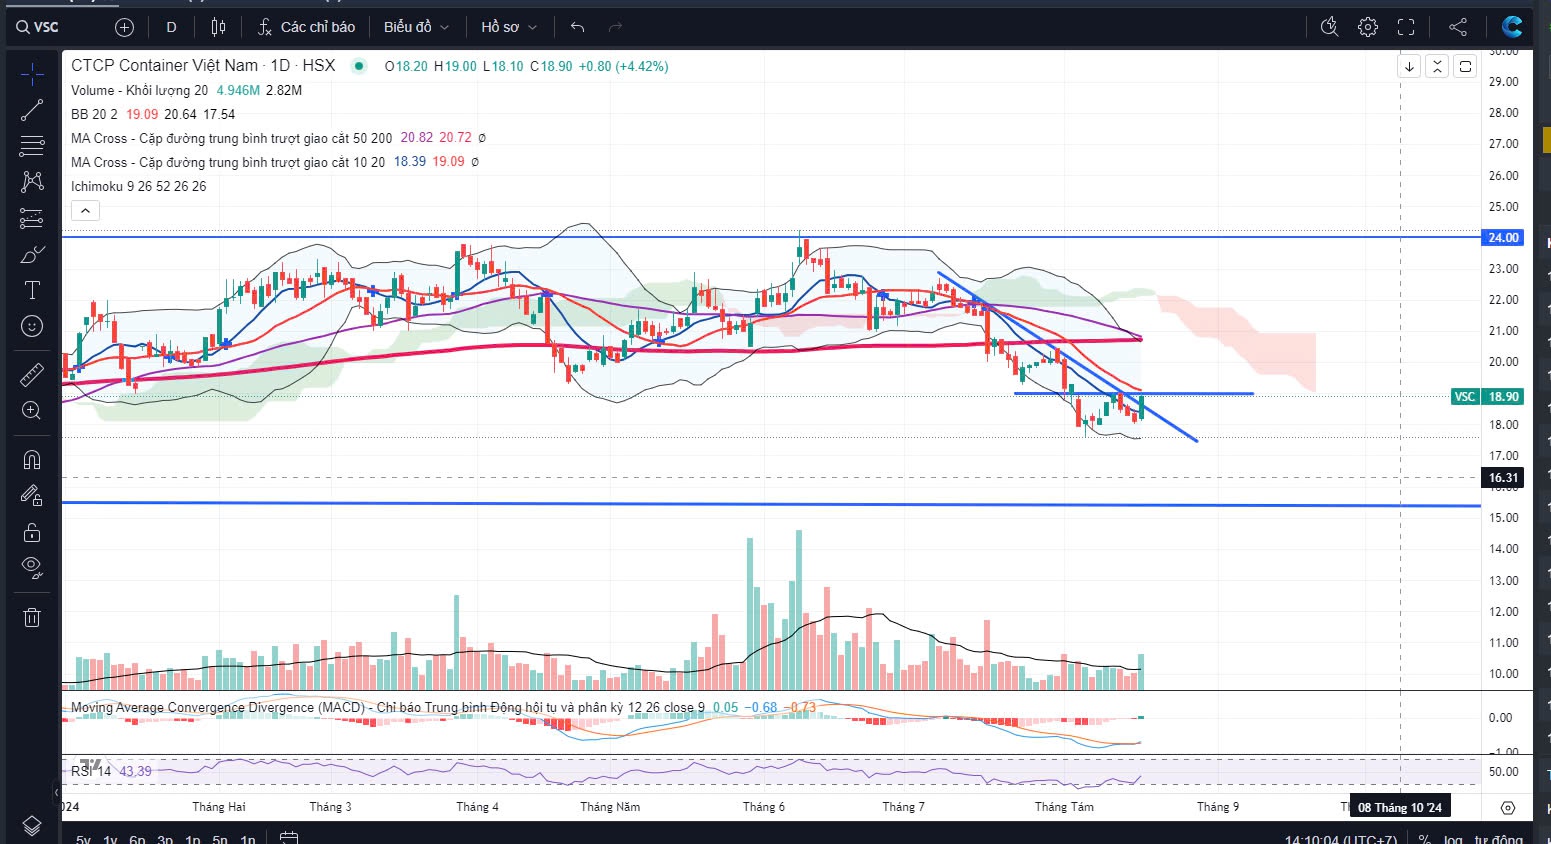Click the trash icon to remove drawings

click(x=32, y=617)
